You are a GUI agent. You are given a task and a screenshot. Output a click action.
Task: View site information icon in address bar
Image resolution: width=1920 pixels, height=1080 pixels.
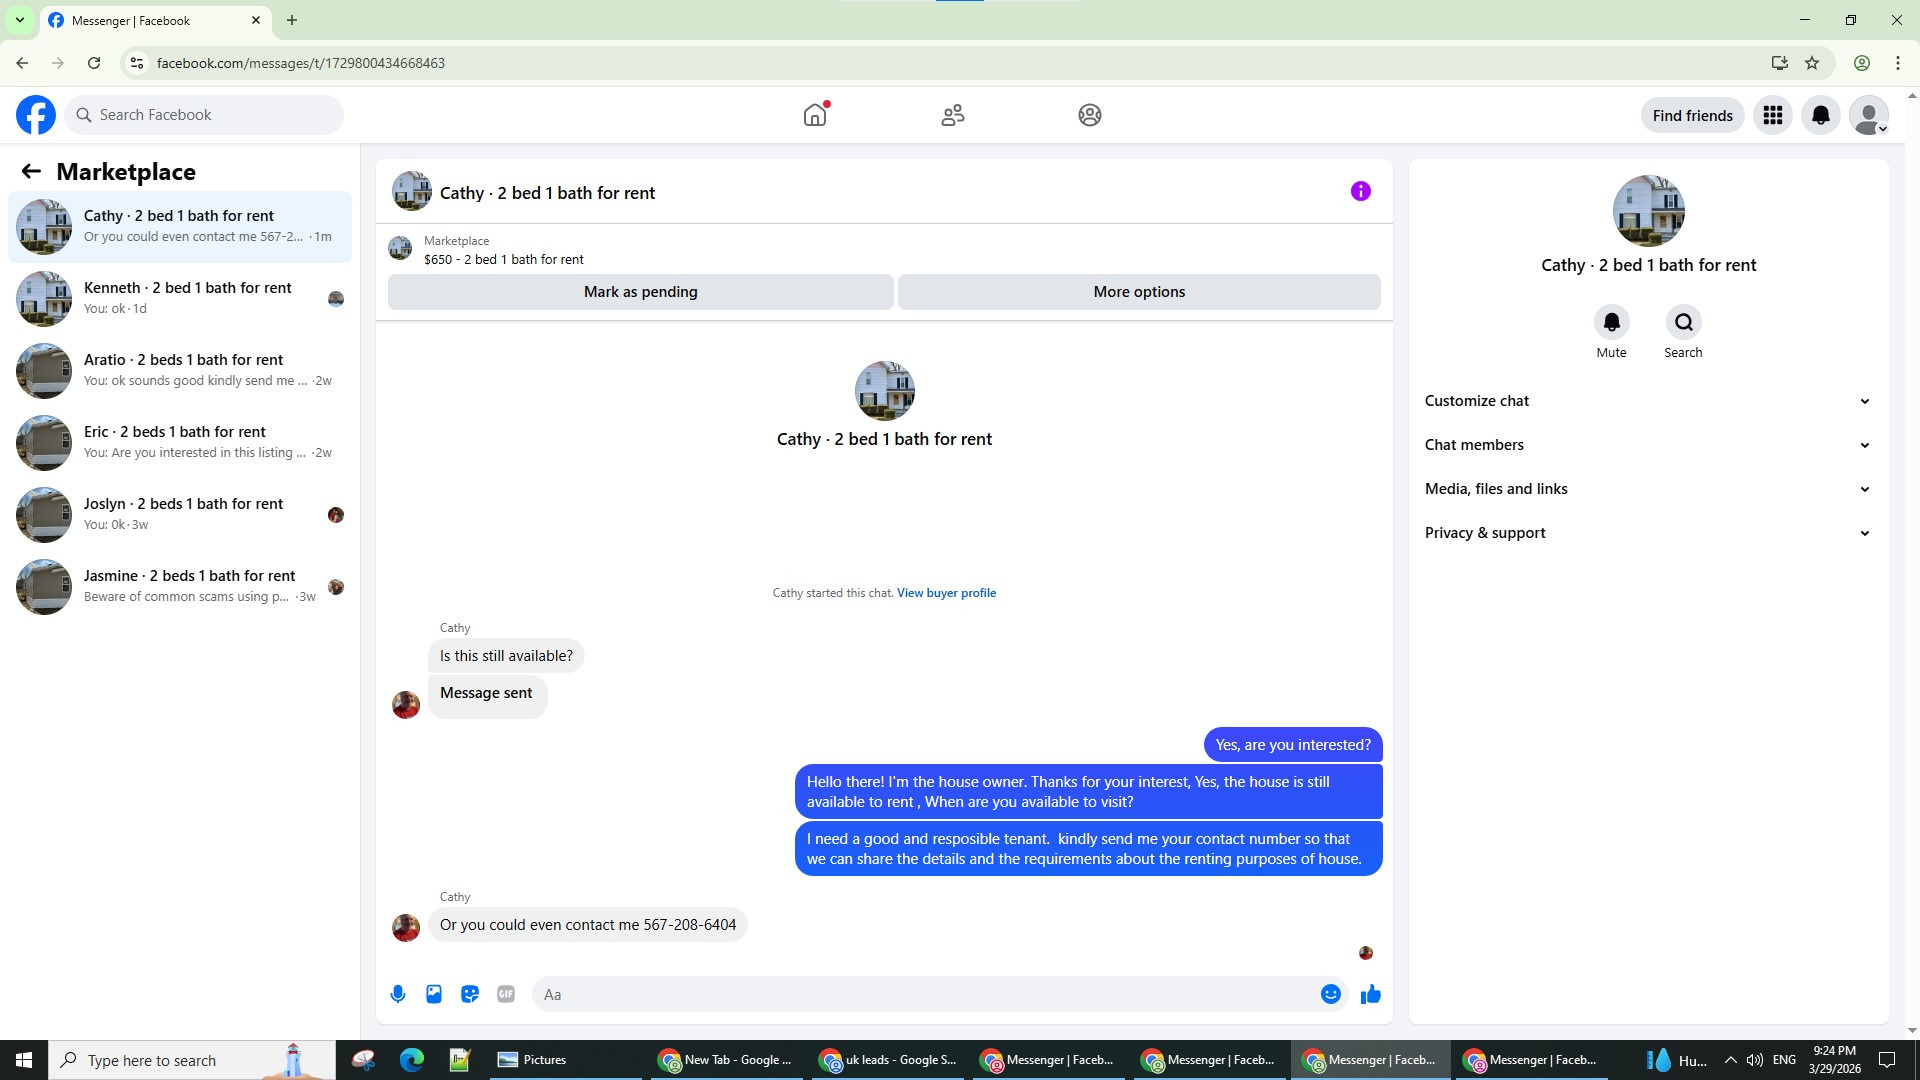[137, 63]
